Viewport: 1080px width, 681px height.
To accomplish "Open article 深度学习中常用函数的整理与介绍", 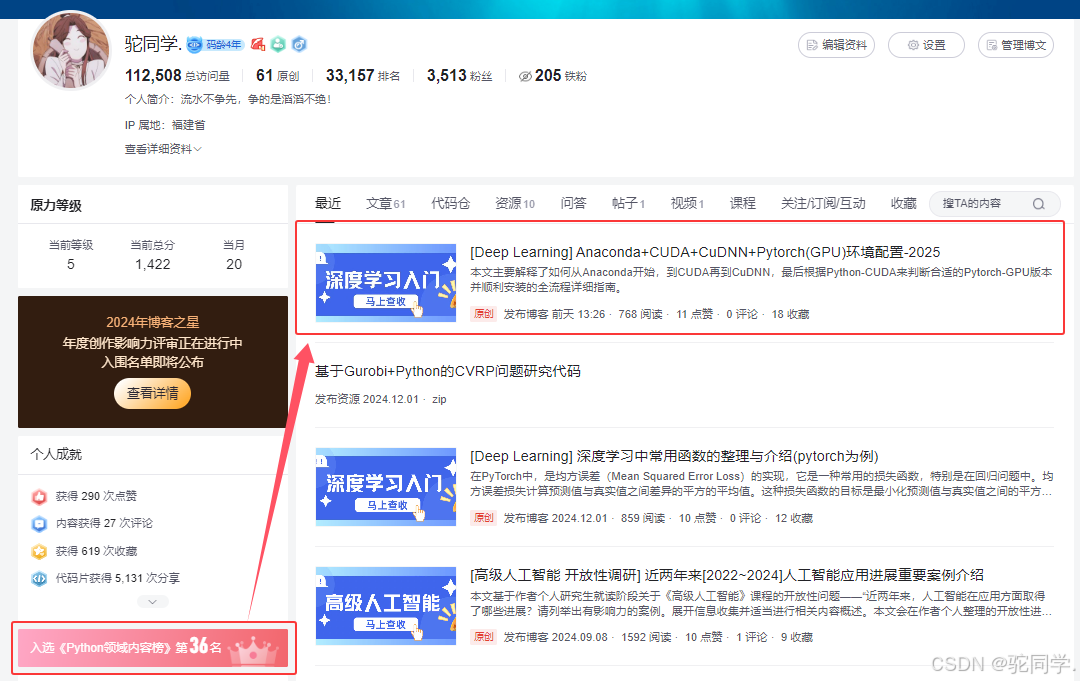I will 674,457.
